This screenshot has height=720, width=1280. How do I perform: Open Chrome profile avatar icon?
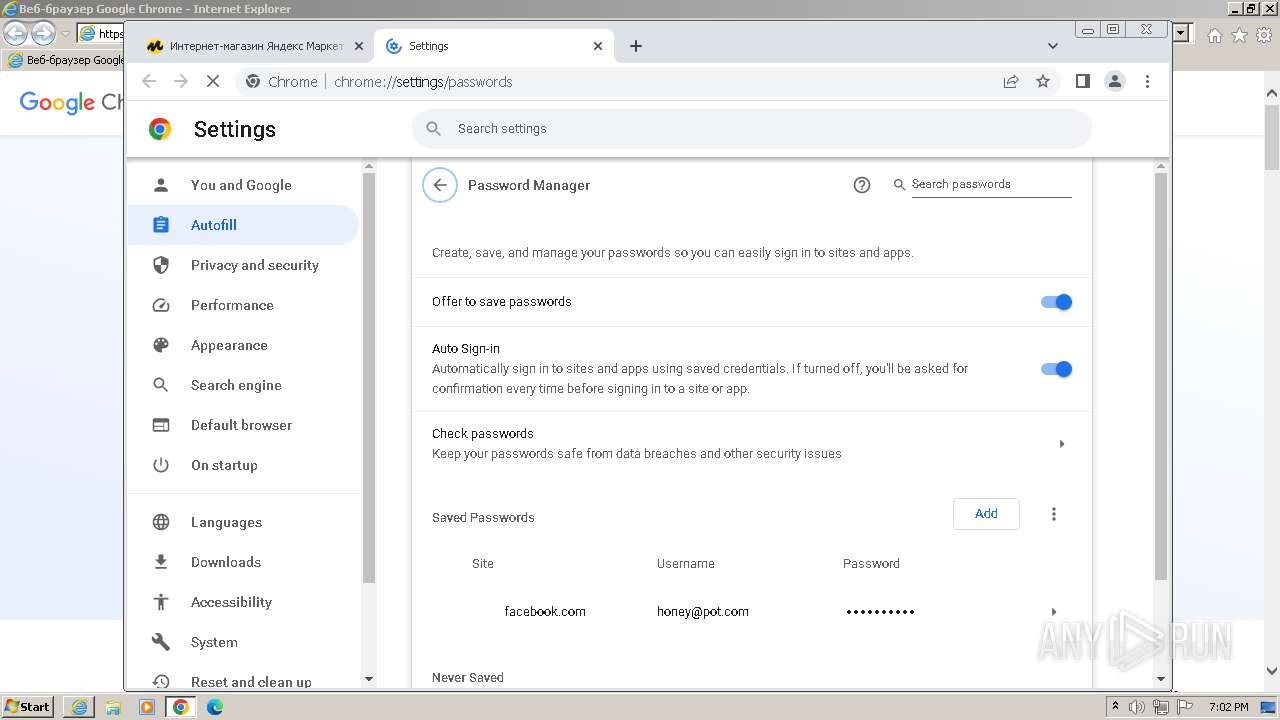coord(1115,82)
